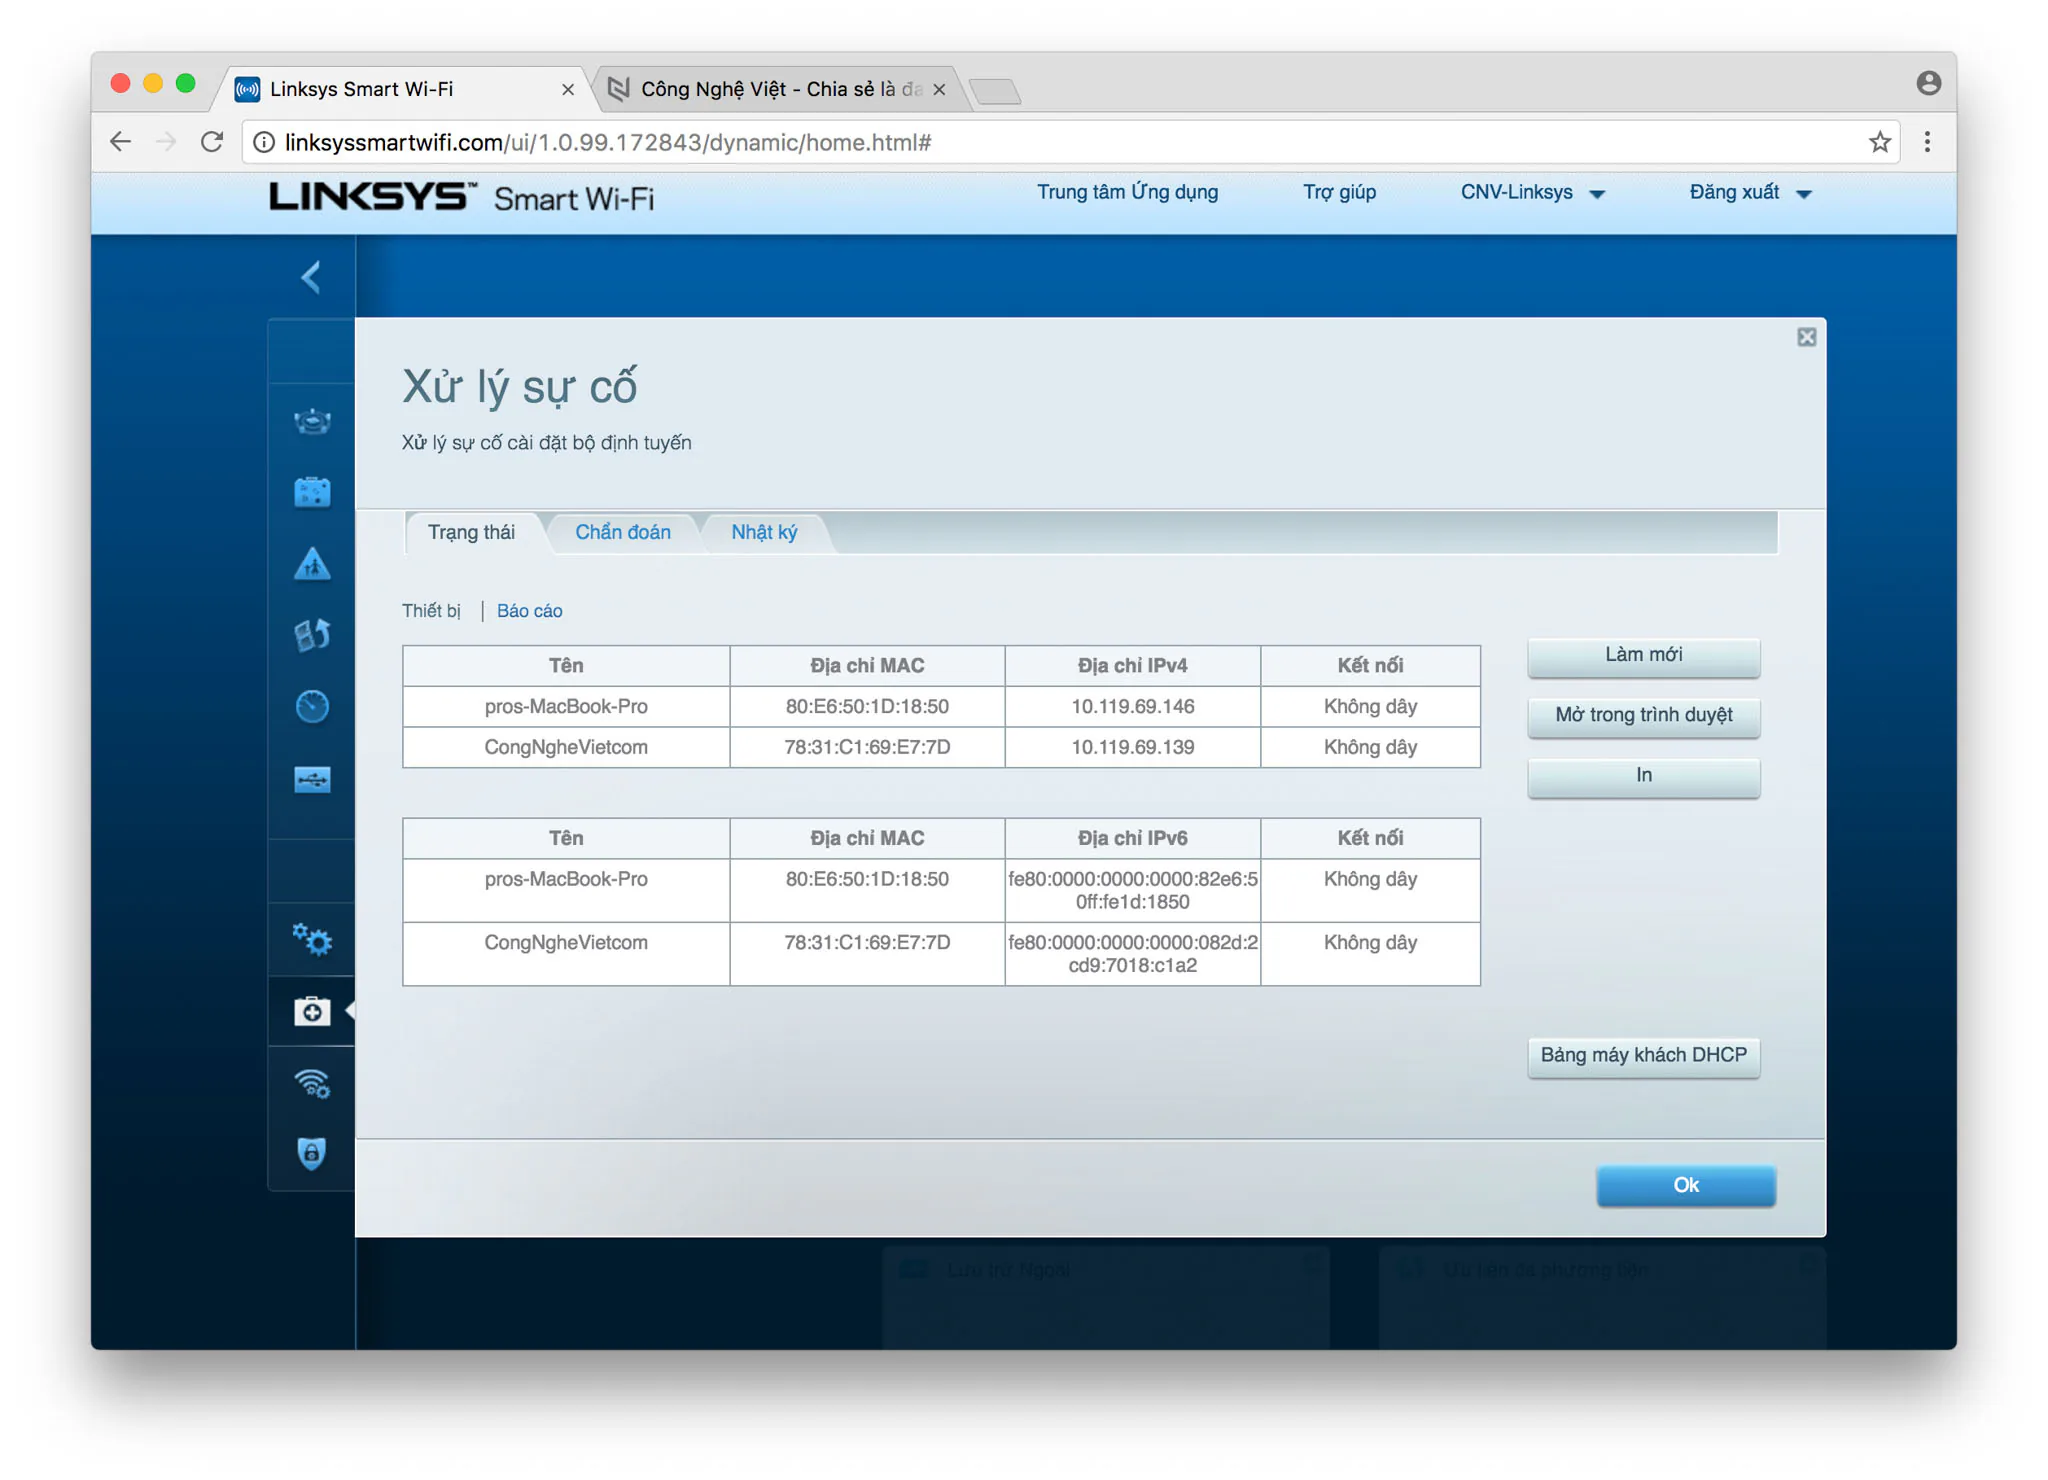Select the IPv4 address 10.119.69.146 cell

[1132, 707]
